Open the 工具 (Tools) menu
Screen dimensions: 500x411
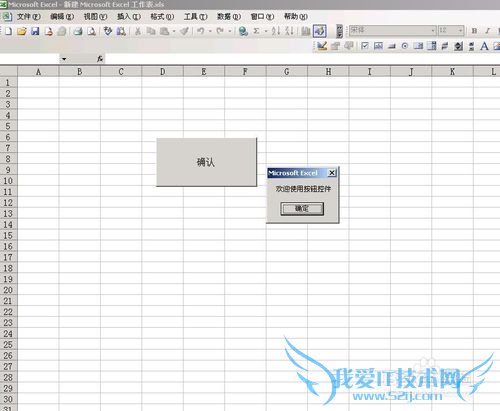tap(195, 16)
